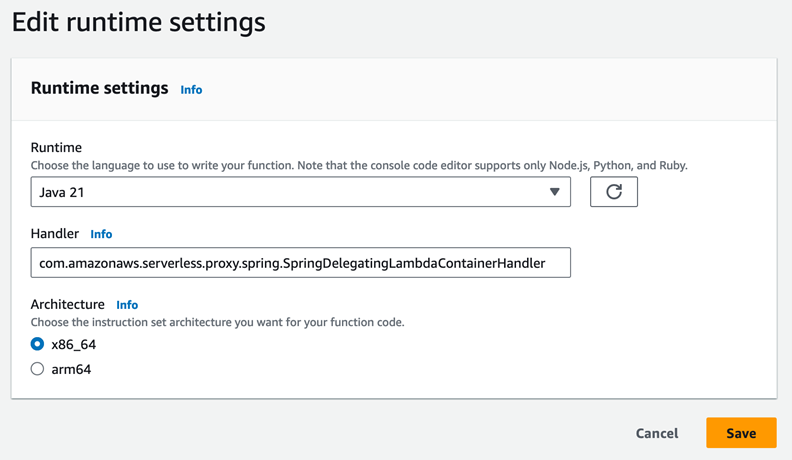Expand the Runtime dropdown arrow
This screenshot has width=792, height=460.
pos(554,192)
